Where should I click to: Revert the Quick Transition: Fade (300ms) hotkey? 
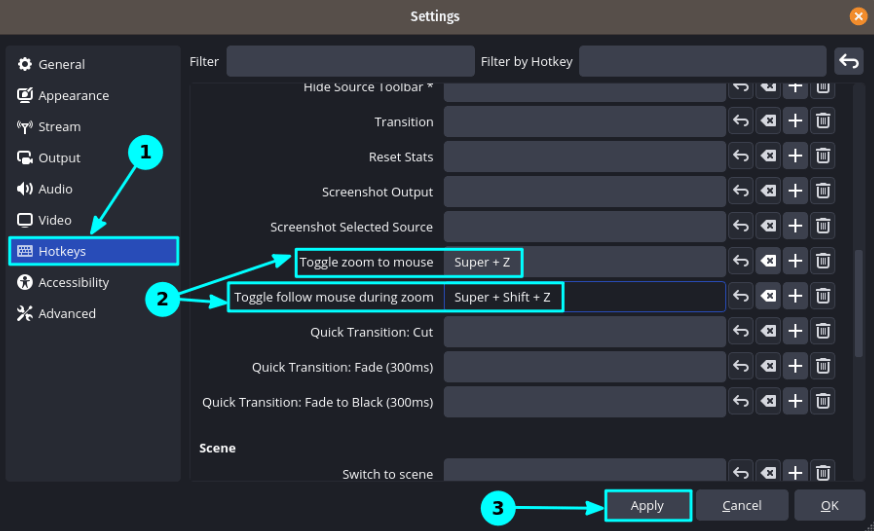coord(741,367)
